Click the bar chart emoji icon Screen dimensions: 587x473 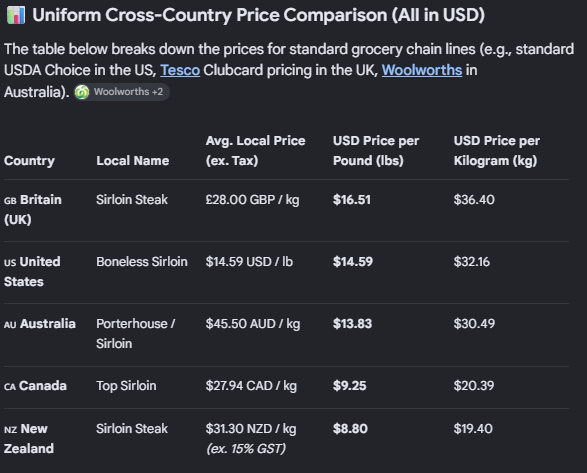click(x=16, y=15)
